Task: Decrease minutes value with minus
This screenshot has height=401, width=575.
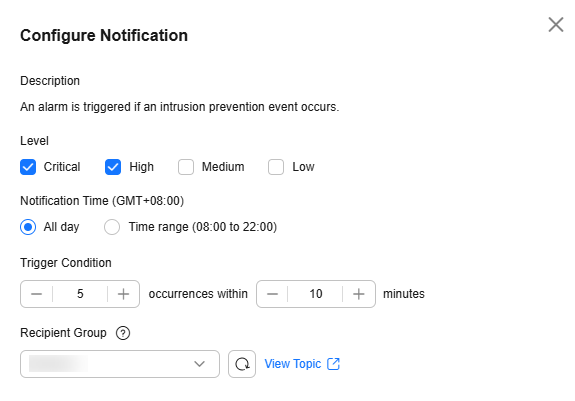Action: pos(272,294)
